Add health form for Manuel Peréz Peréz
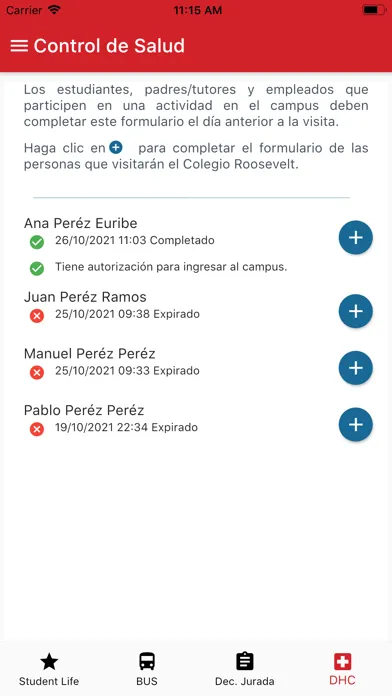This screenshot has height=696, width=392. 356,368
